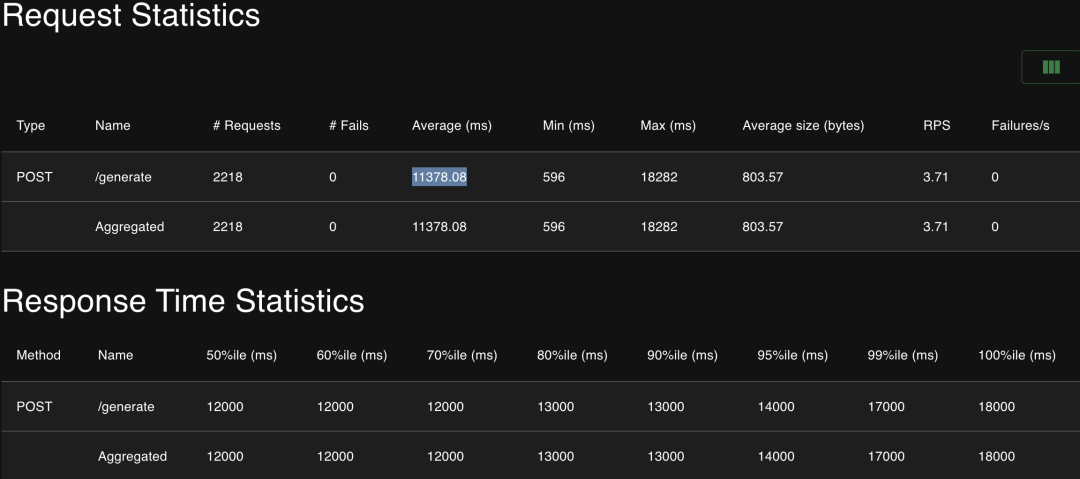Click Average size (bytes) column header
Image resolution: width=1080 pixels, height=479 pixels.
[x=803, y=126]
